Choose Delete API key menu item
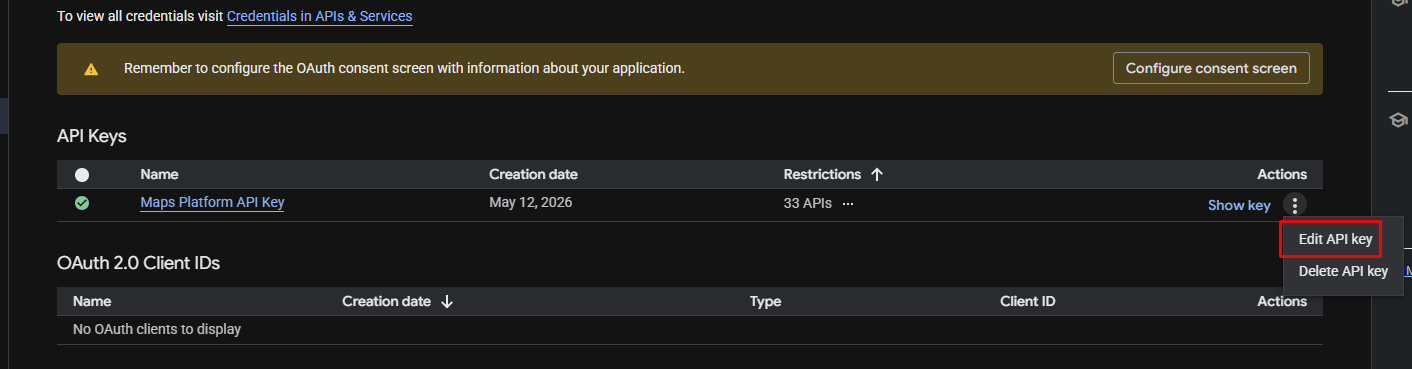Image resolution: width=1412 pixels, height=369 pixels. (1343, 271)
